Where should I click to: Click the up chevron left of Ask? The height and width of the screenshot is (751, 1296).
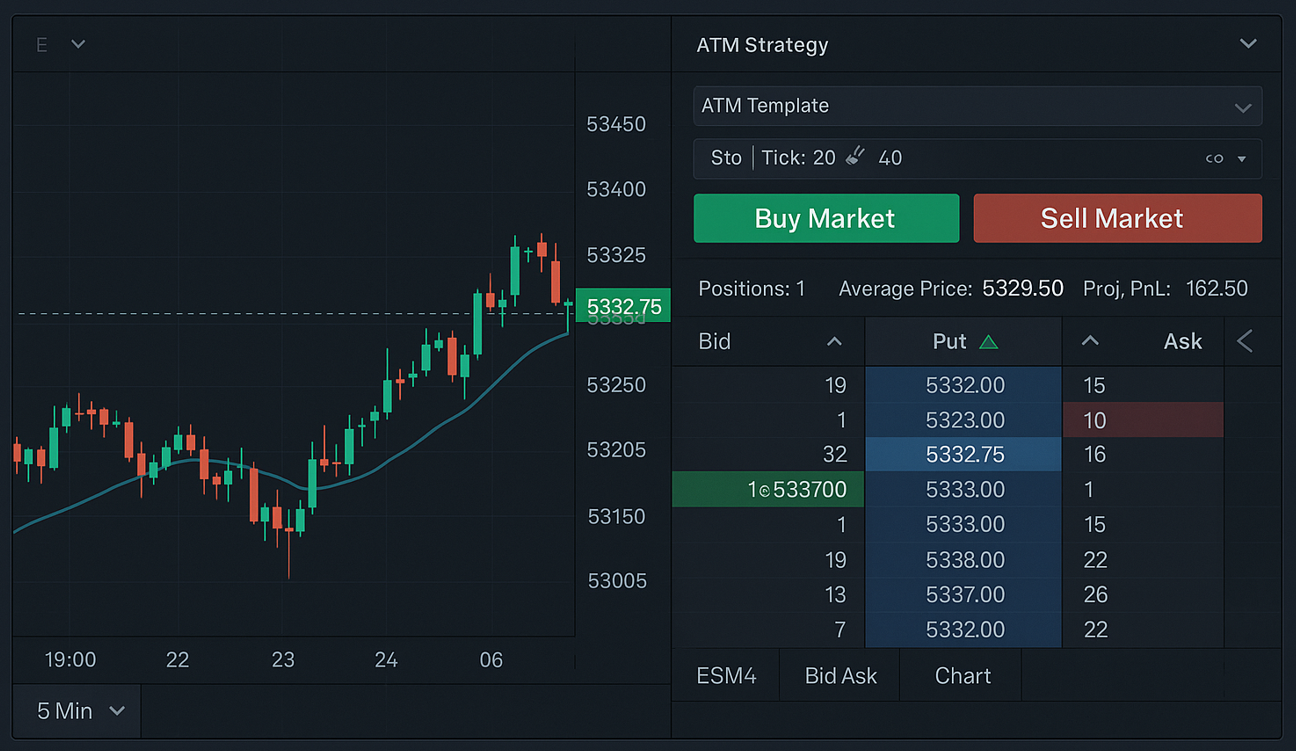coord(1090,341)
